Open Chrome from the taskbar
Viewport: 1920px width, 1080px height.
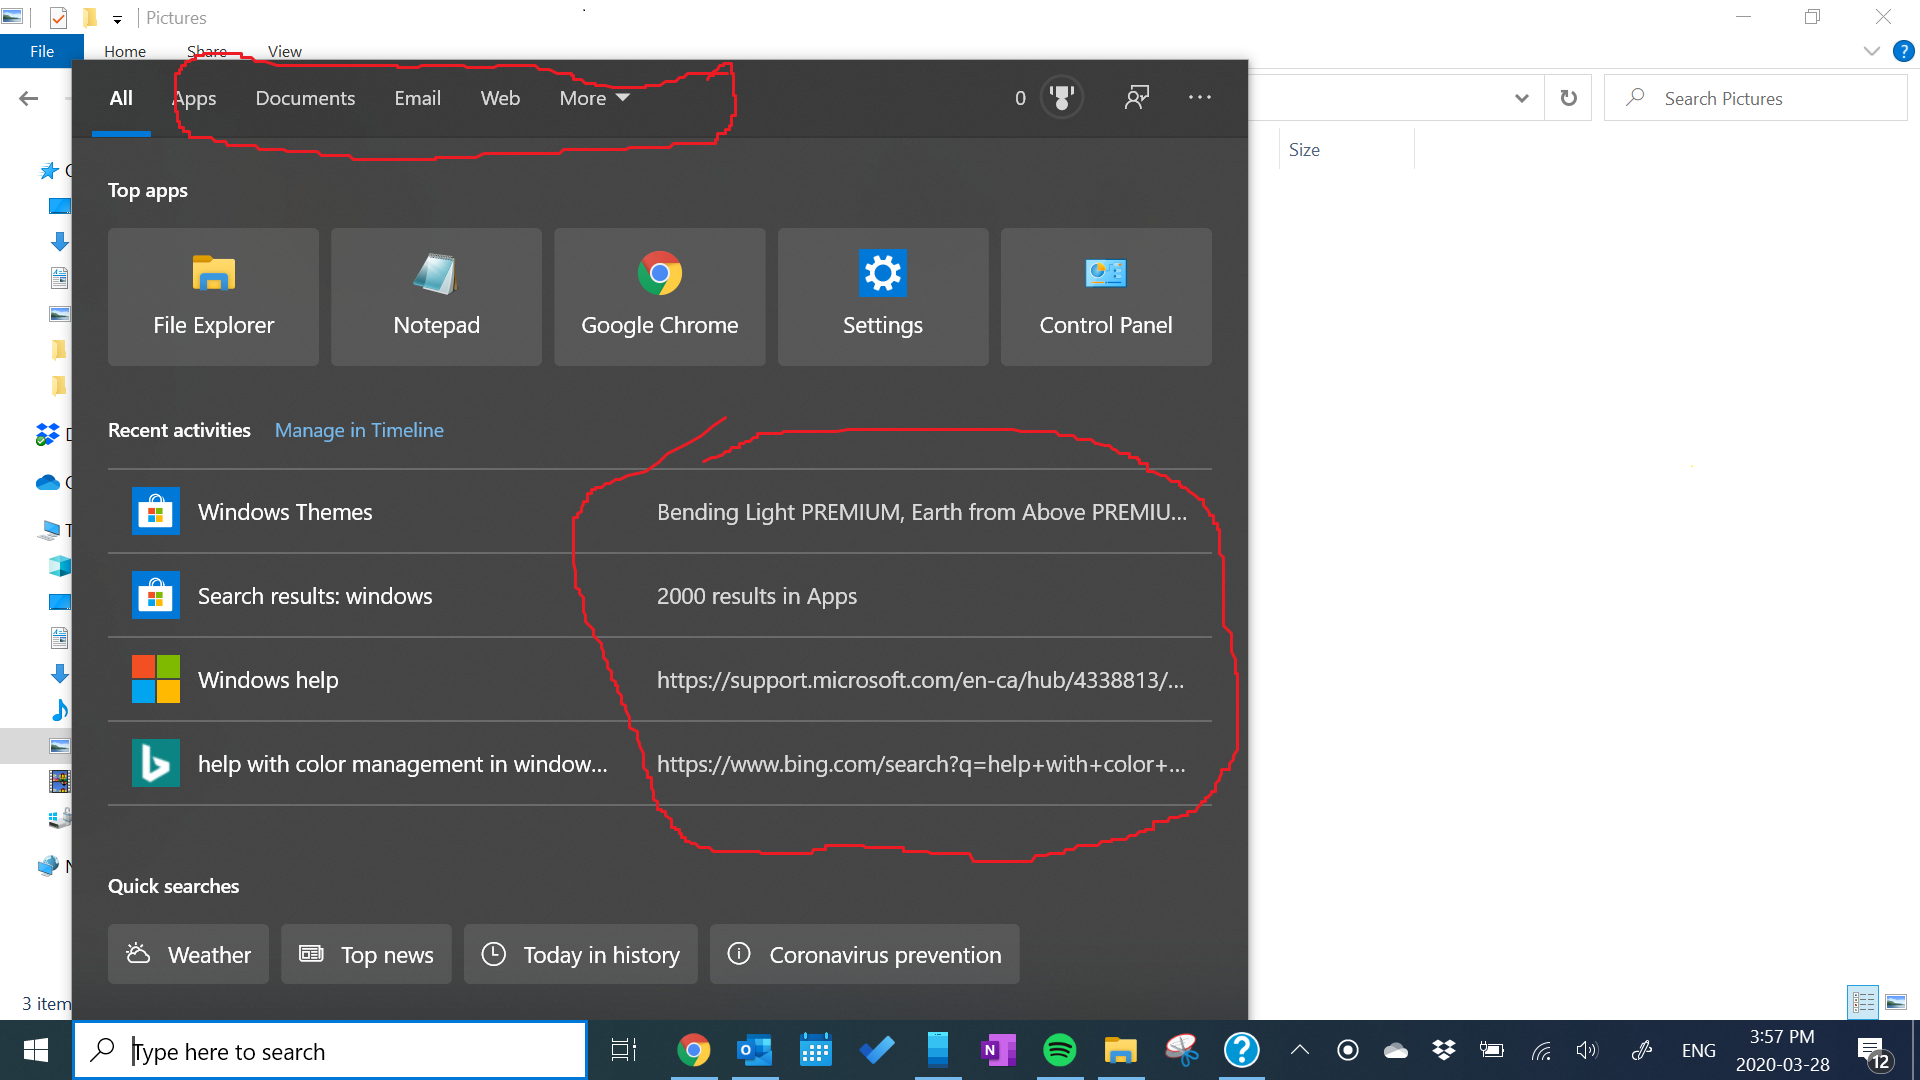tap(693, 1050)
